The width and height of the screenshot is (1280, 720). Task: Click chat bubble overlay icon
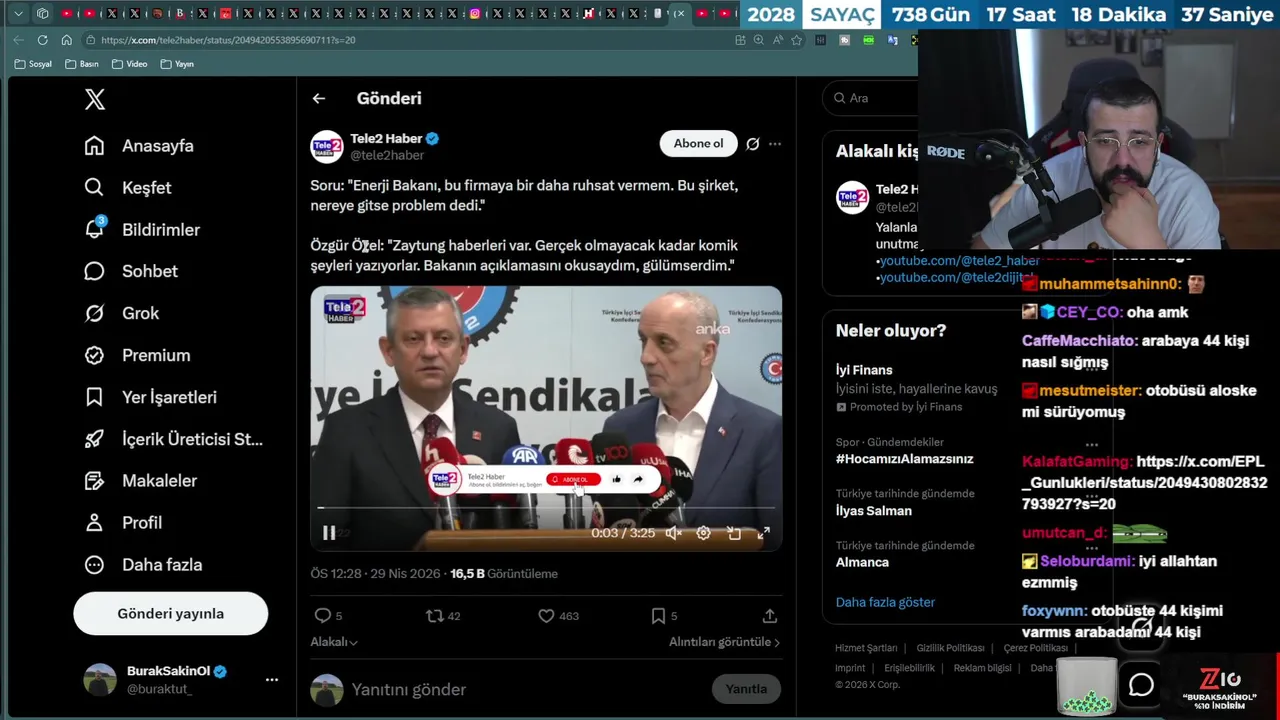pos(1141,685)
